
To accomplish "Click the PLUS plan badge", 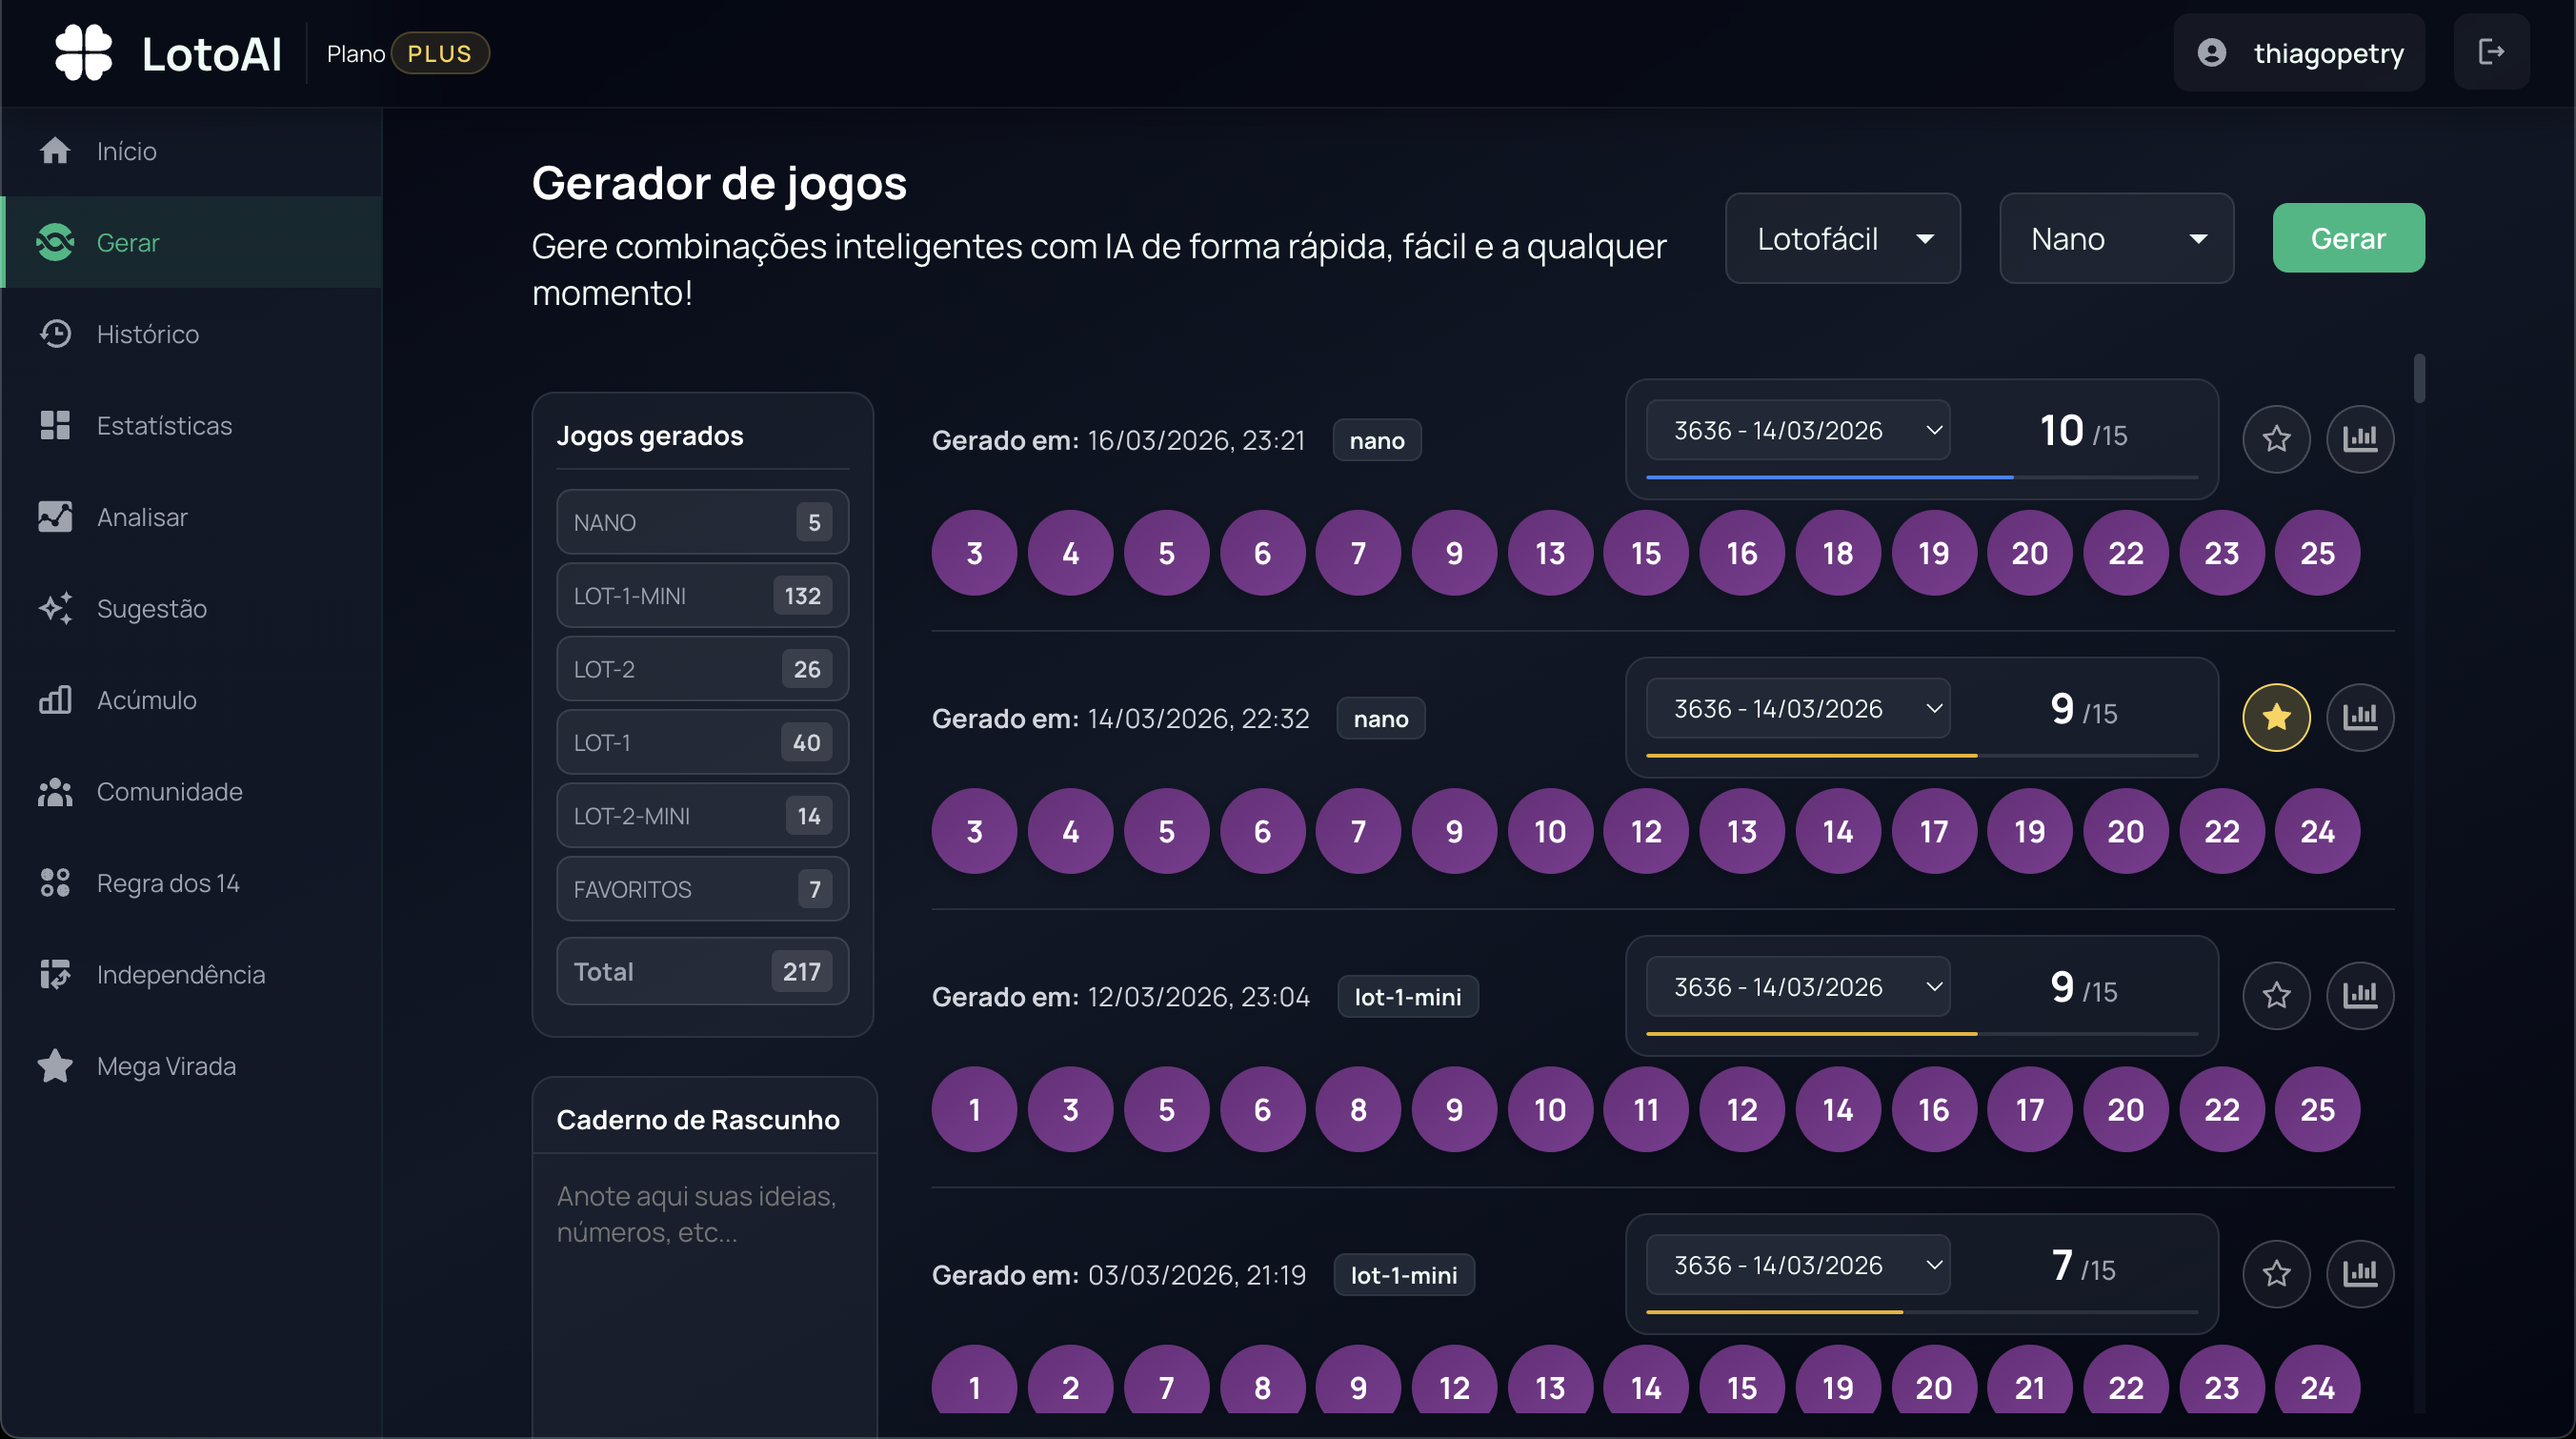I will (x=439, y=53).
